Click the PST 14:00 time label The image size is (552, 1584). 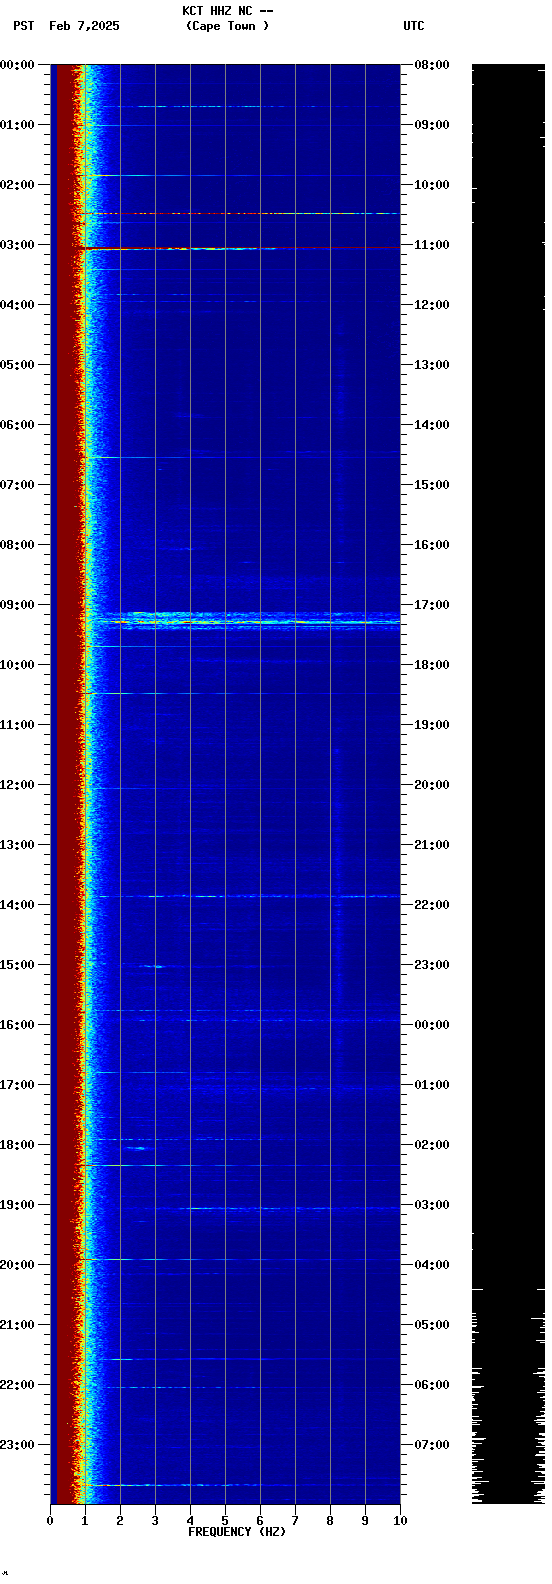(17, 905)
